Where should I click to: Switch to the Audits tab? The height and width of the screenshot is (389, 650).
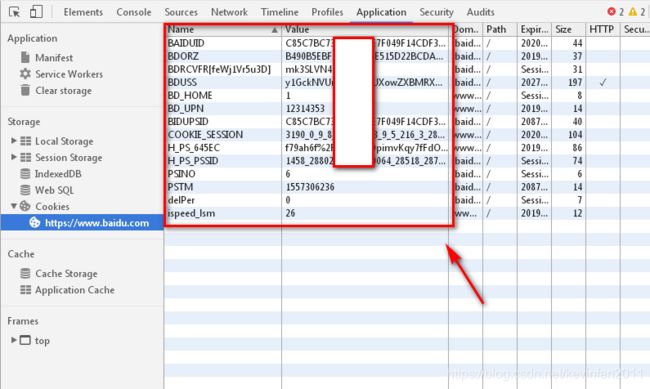pyautogui.click(x=480, y=12)
